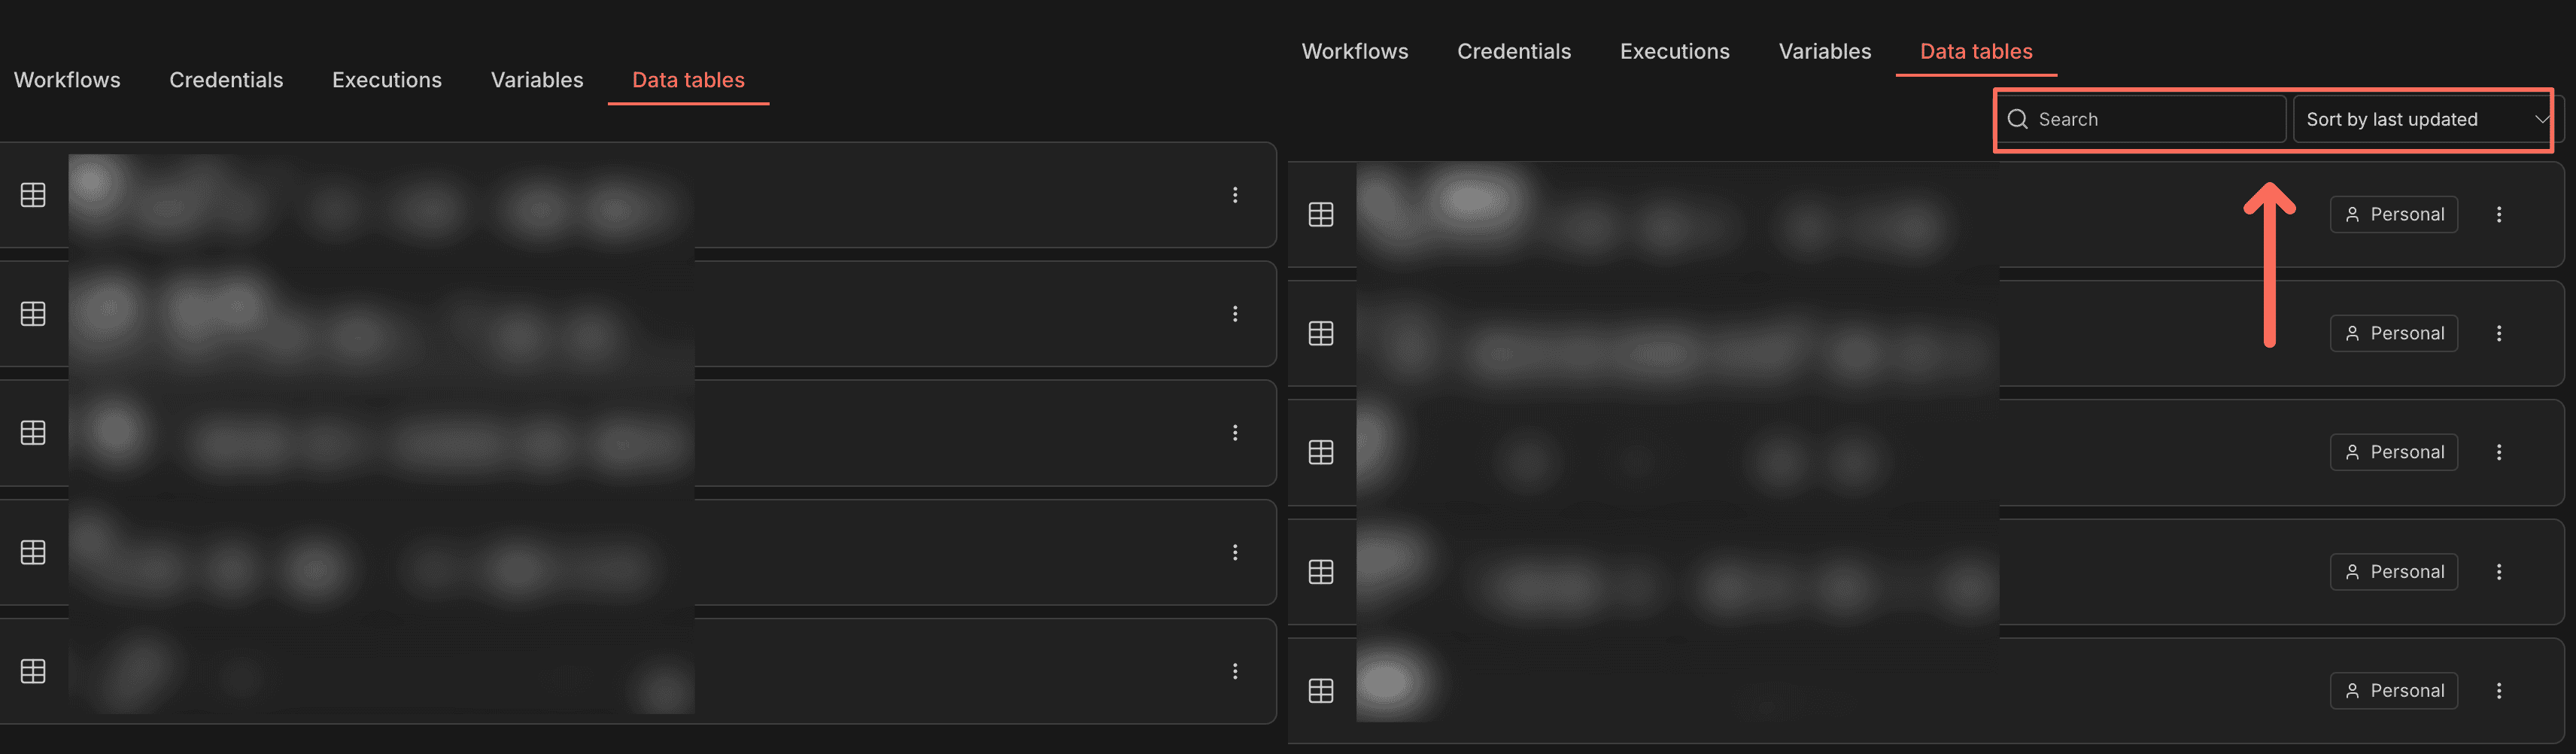Click table grid icon of first right-panel row
Image resolution: width=2576 pixels, height=754 pixels.
pyautogui.click(x=1321, y=214)
